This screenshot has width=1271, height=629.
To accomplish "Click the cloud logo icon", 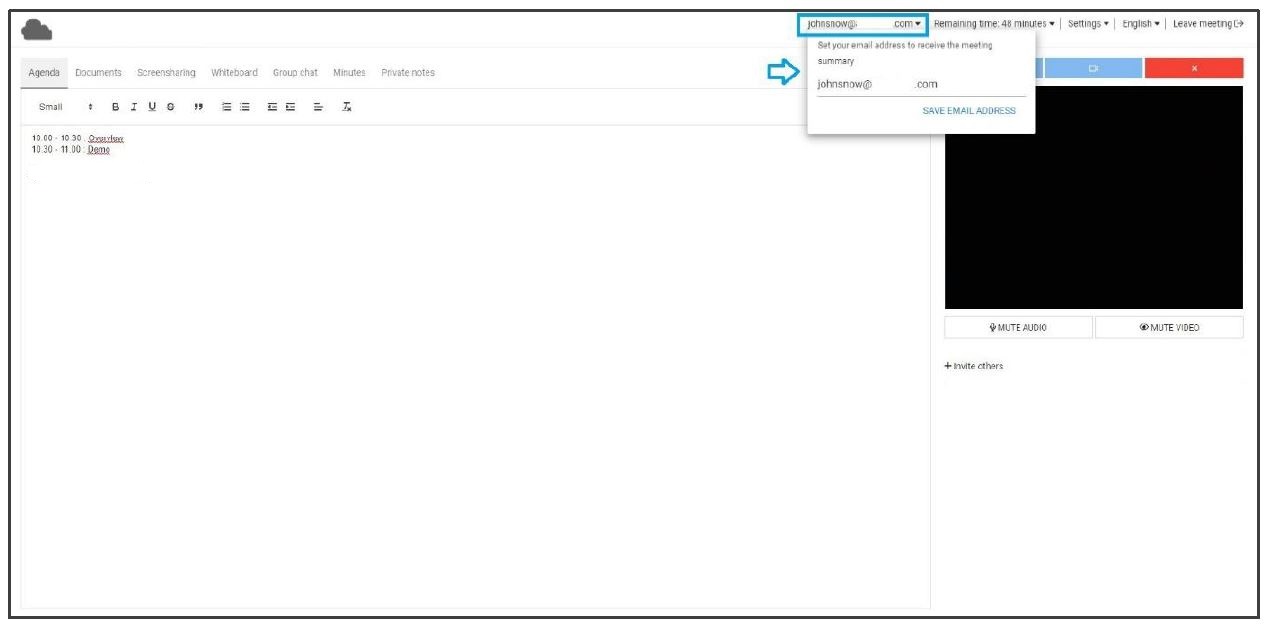I will pos(37,30).
